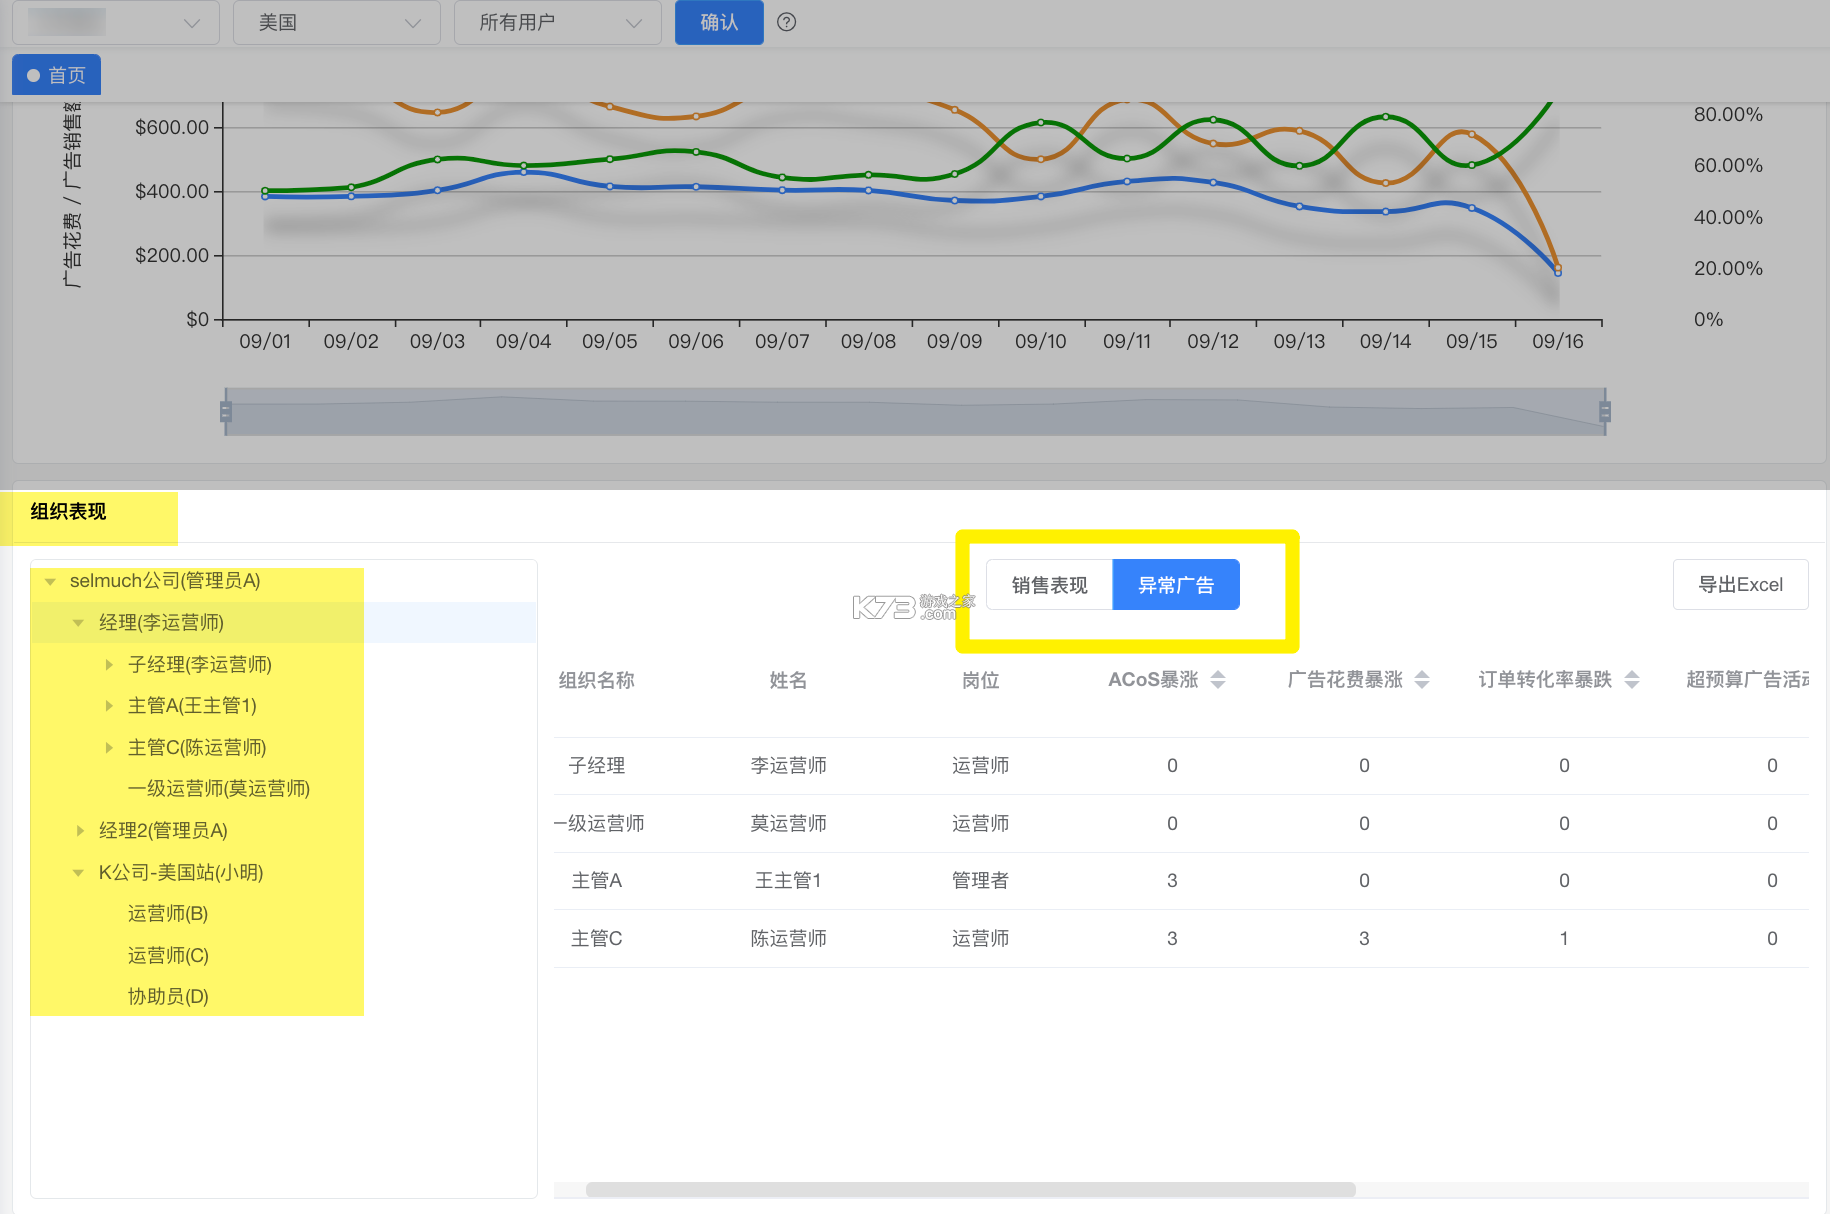Open the 首页 tab

[57, 75]
